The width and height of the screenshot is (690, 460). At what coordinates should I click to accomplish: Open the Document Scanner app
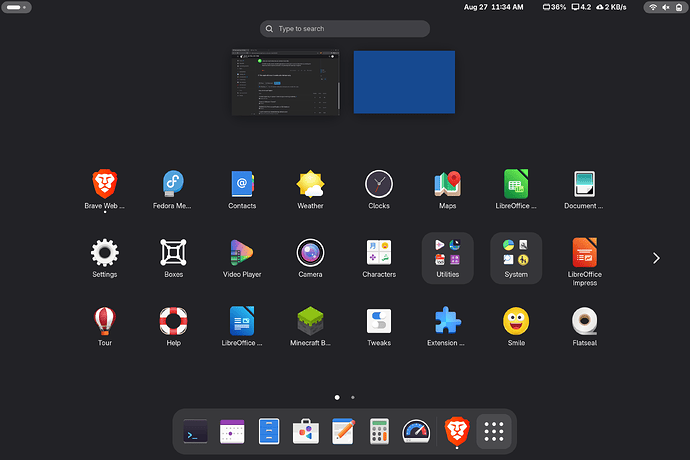(584, 189)
